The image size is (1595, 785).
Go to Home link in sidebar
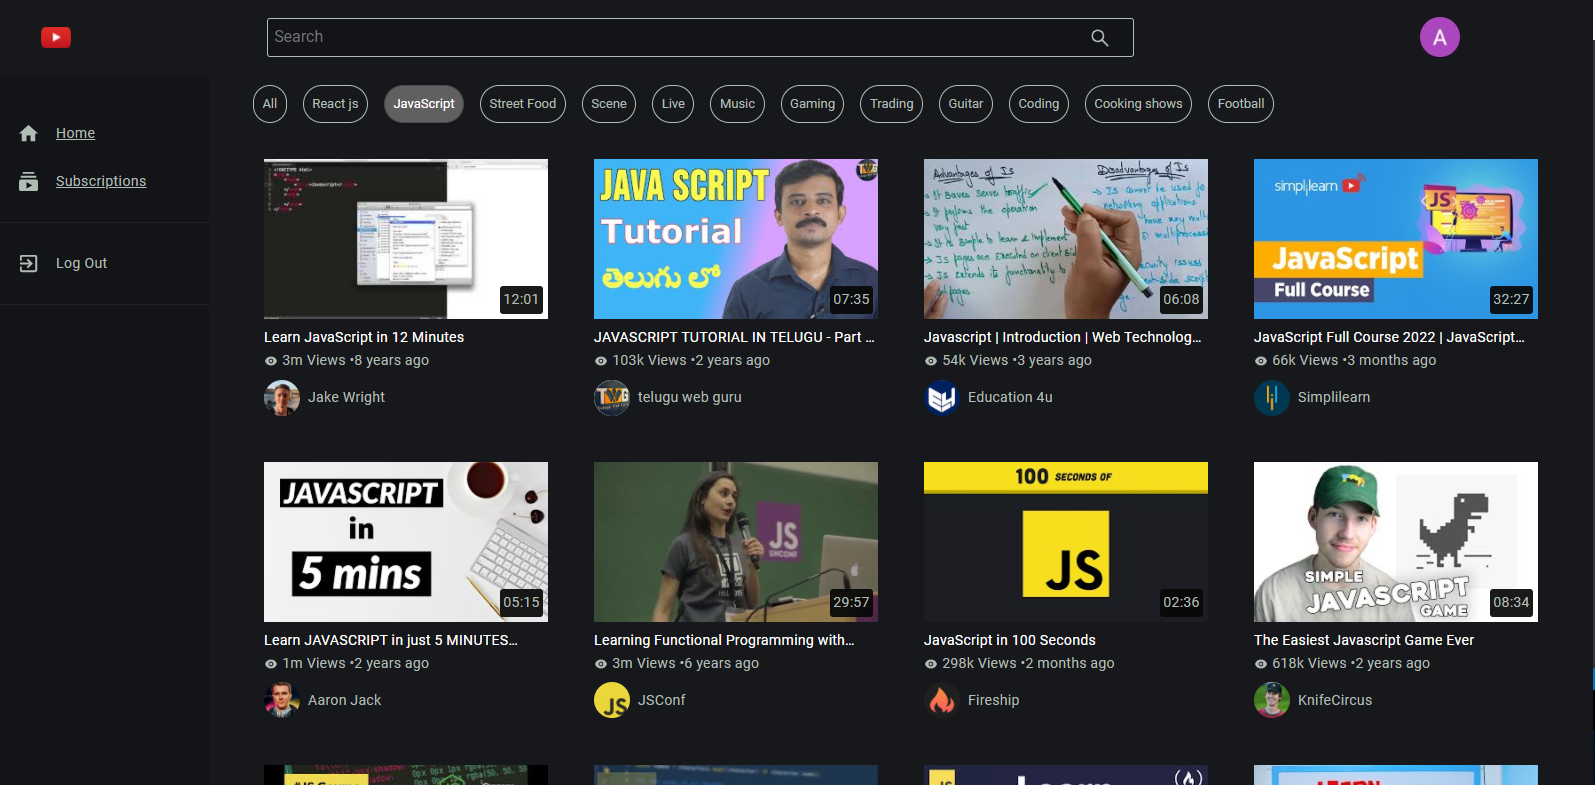(75, 133)
